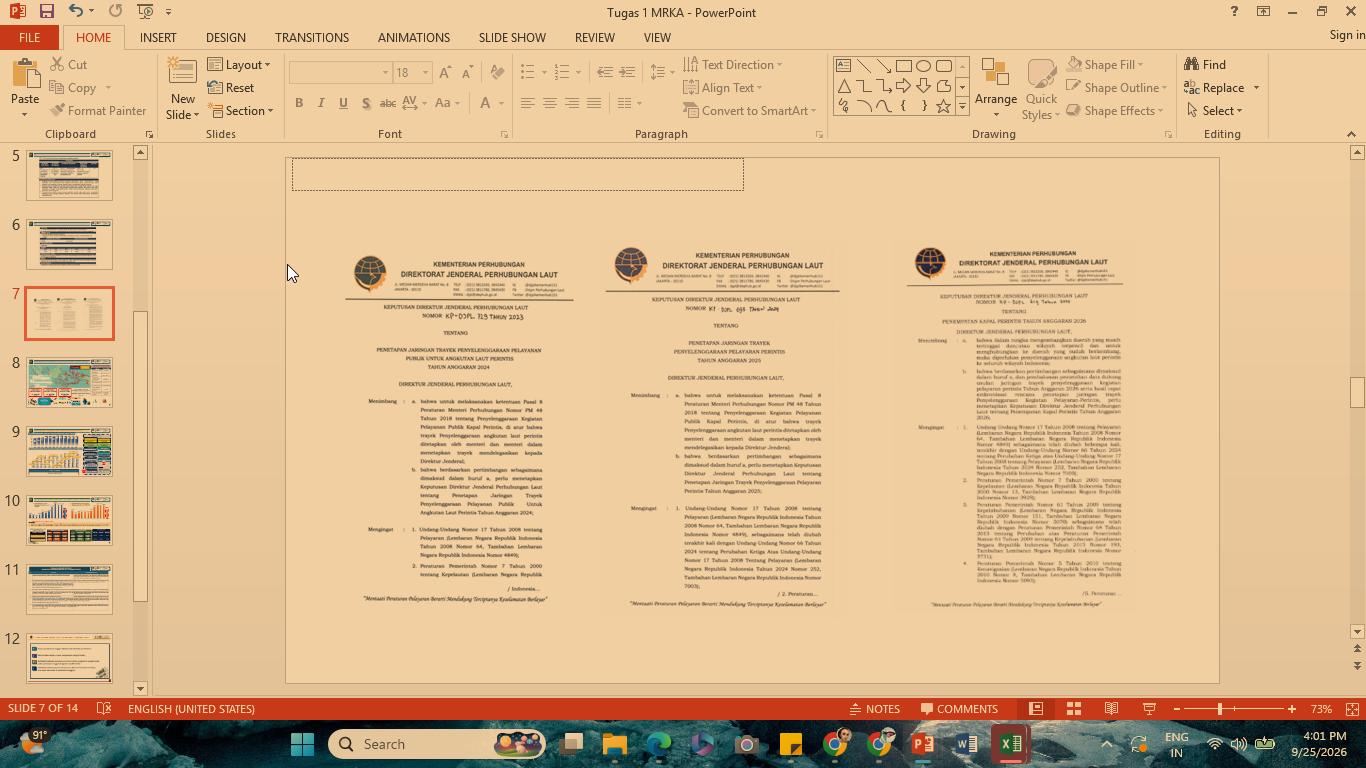Toggle Italic formatting

[321, 103]
